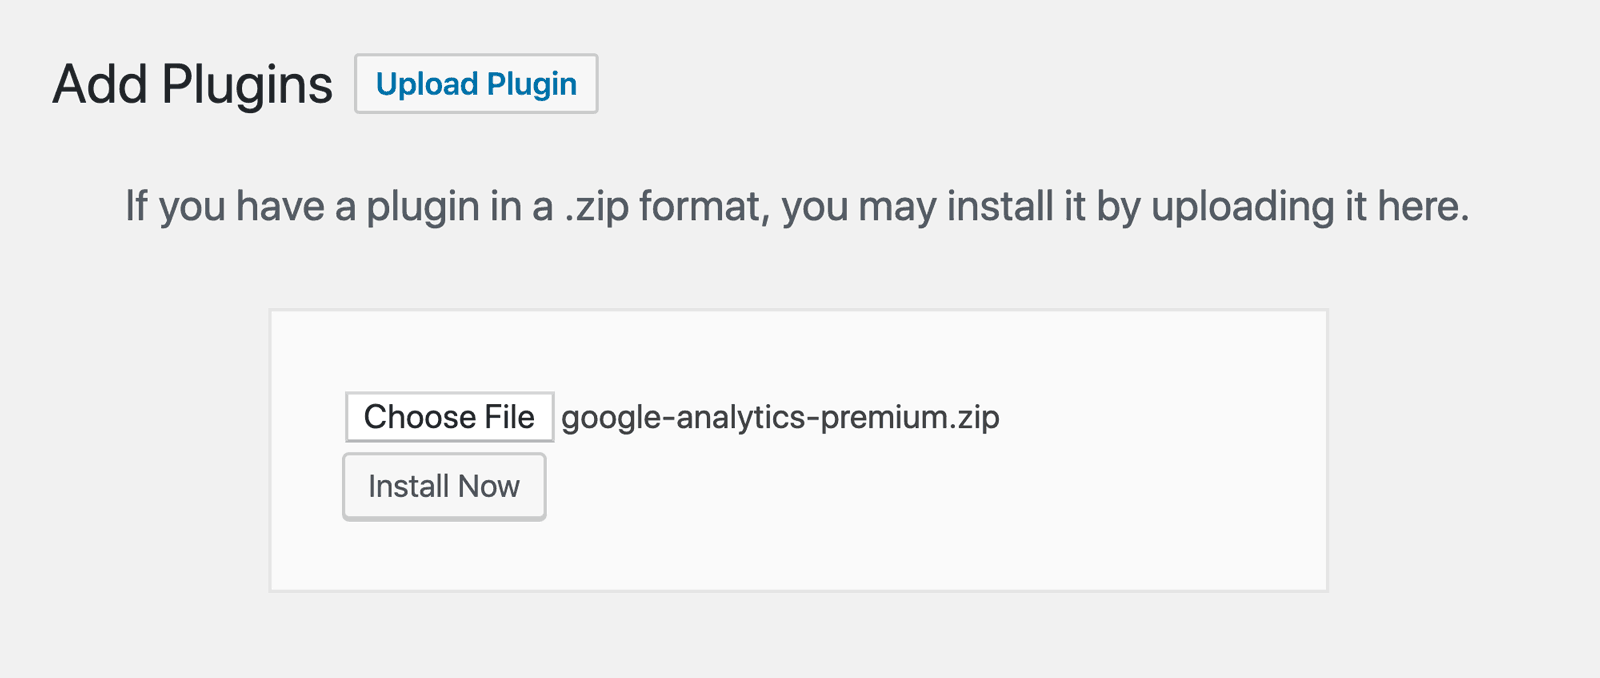Click the sentence mentioning .zip format

pos(798,206)
